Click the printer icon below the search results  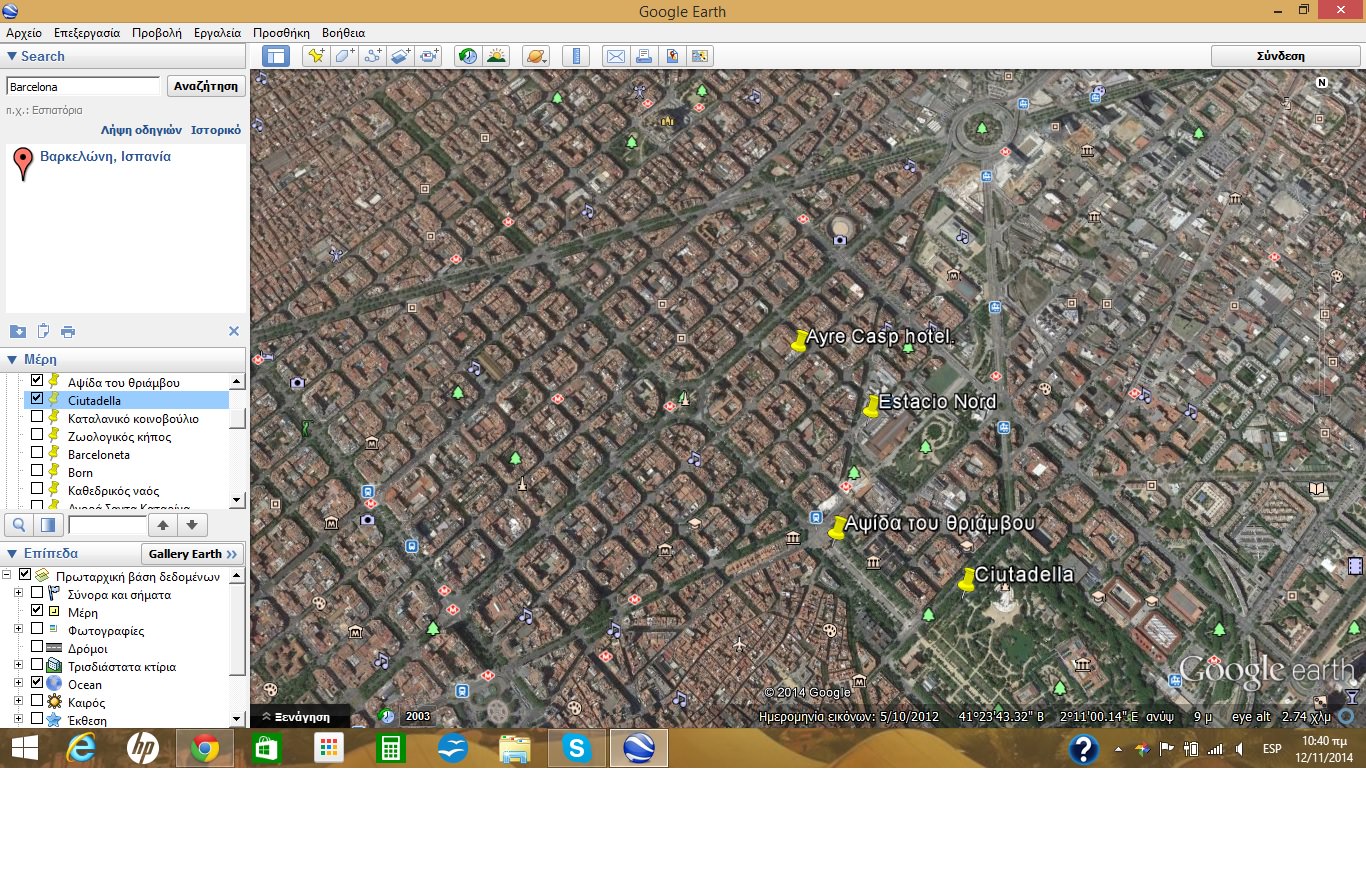coord(68,331)
